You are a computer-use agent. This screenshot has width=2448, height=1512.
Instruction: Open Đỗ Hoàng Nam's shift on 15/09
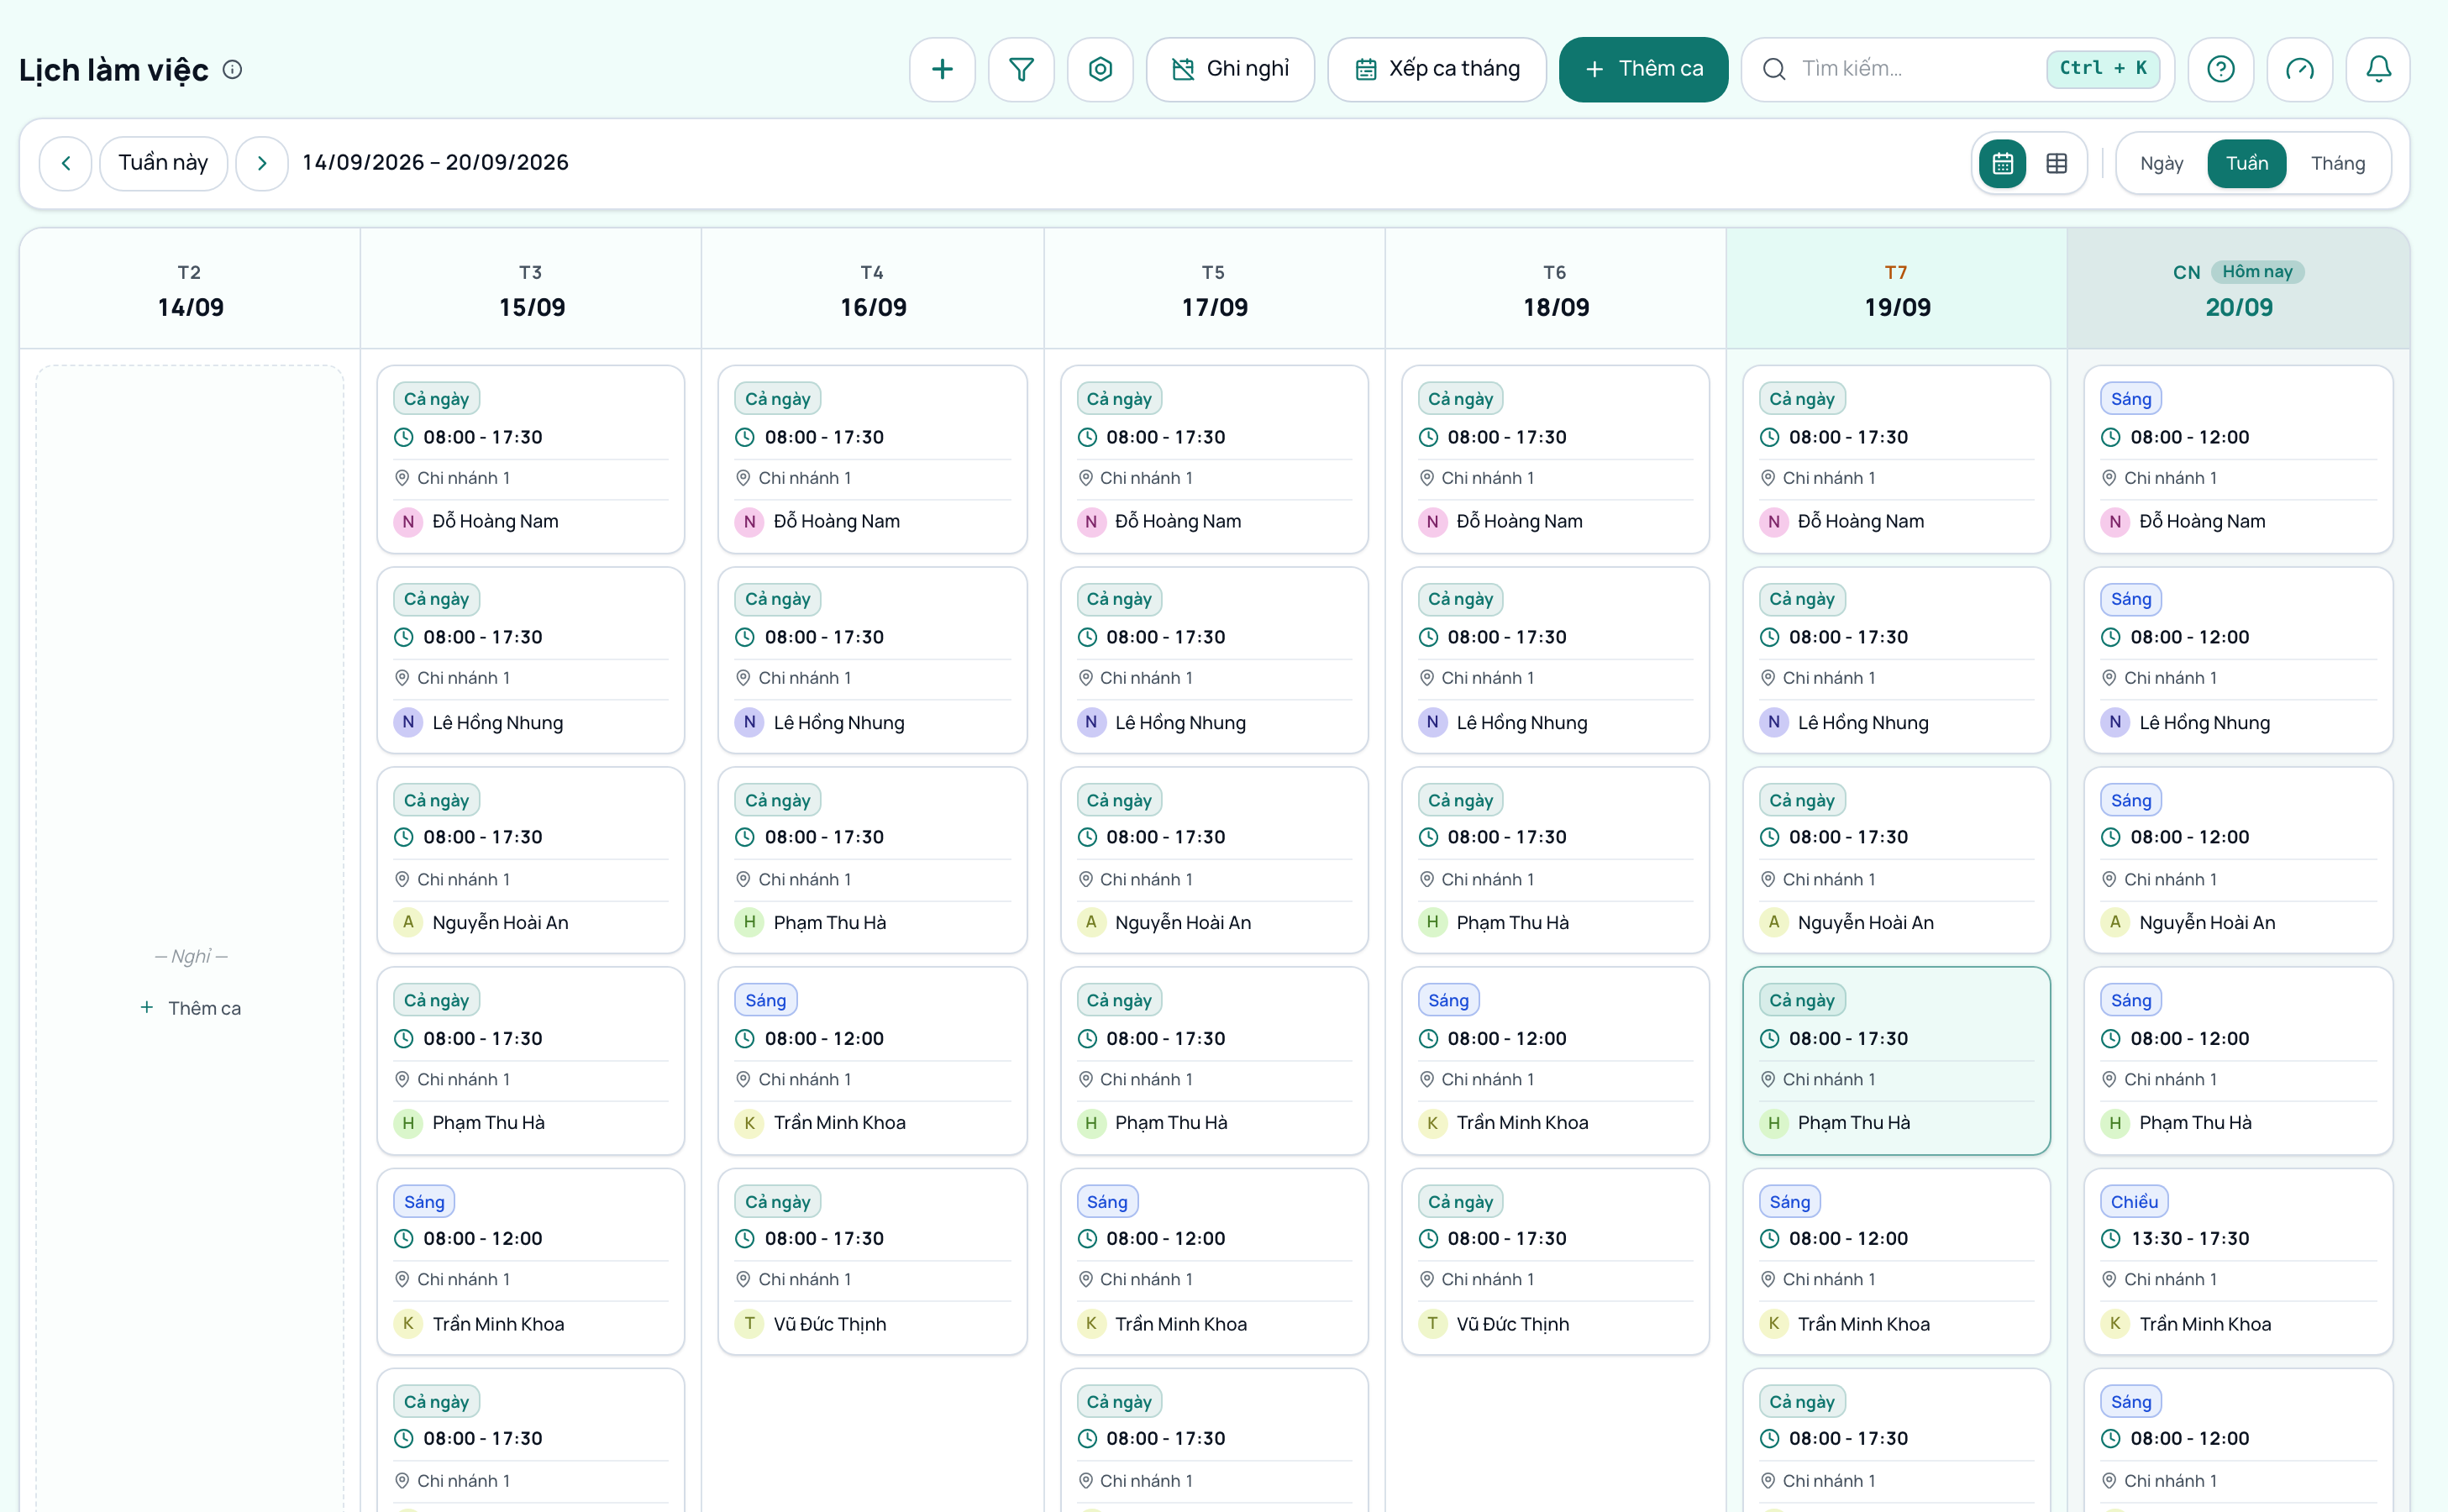[x=531, y=459]
